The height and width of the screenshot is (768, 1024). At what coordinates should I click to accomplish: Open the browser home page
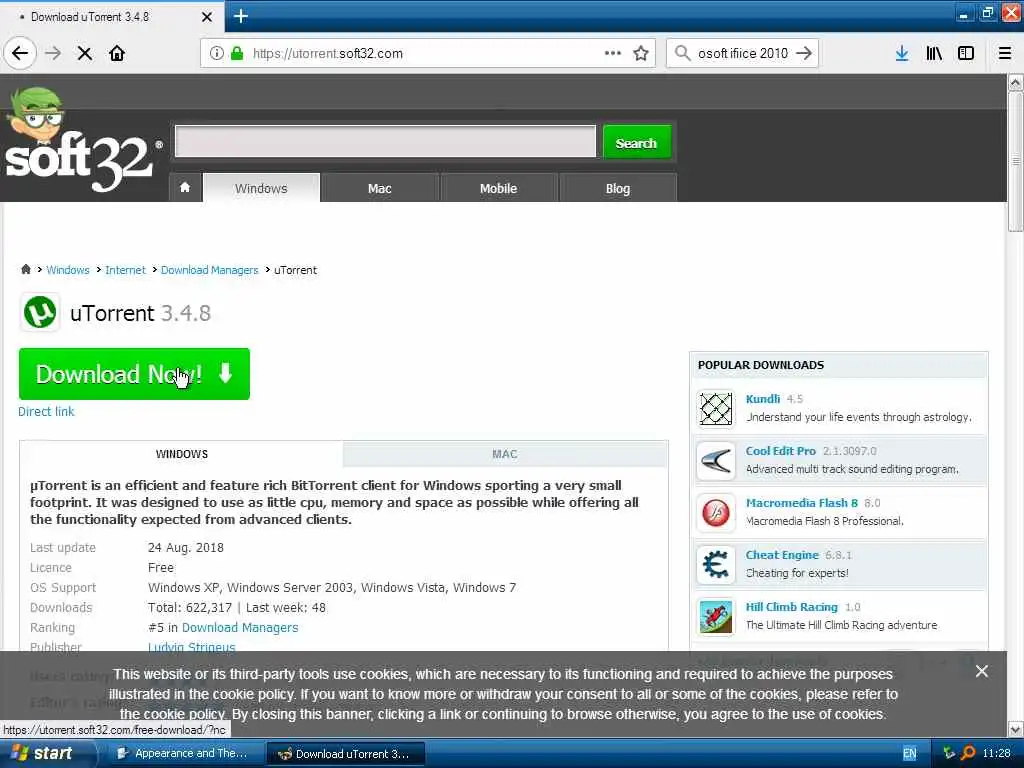pyautogui.click(x=117, y=54)
